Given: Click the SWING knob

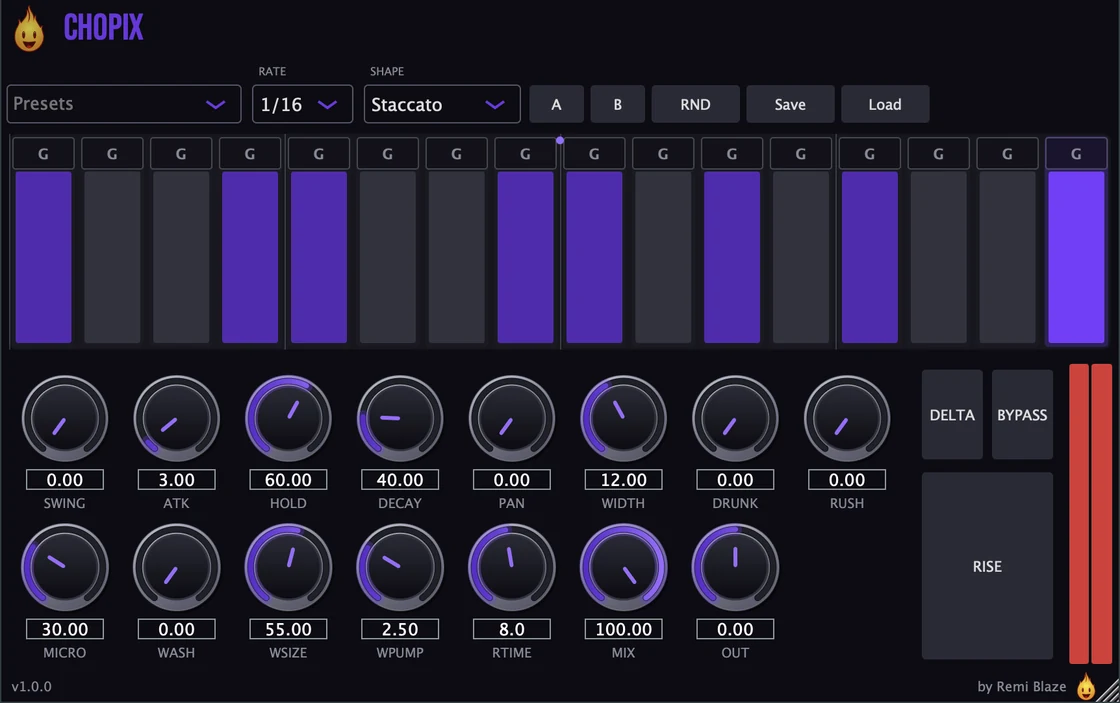Looking at the screenshot, I should coord(65,419).
